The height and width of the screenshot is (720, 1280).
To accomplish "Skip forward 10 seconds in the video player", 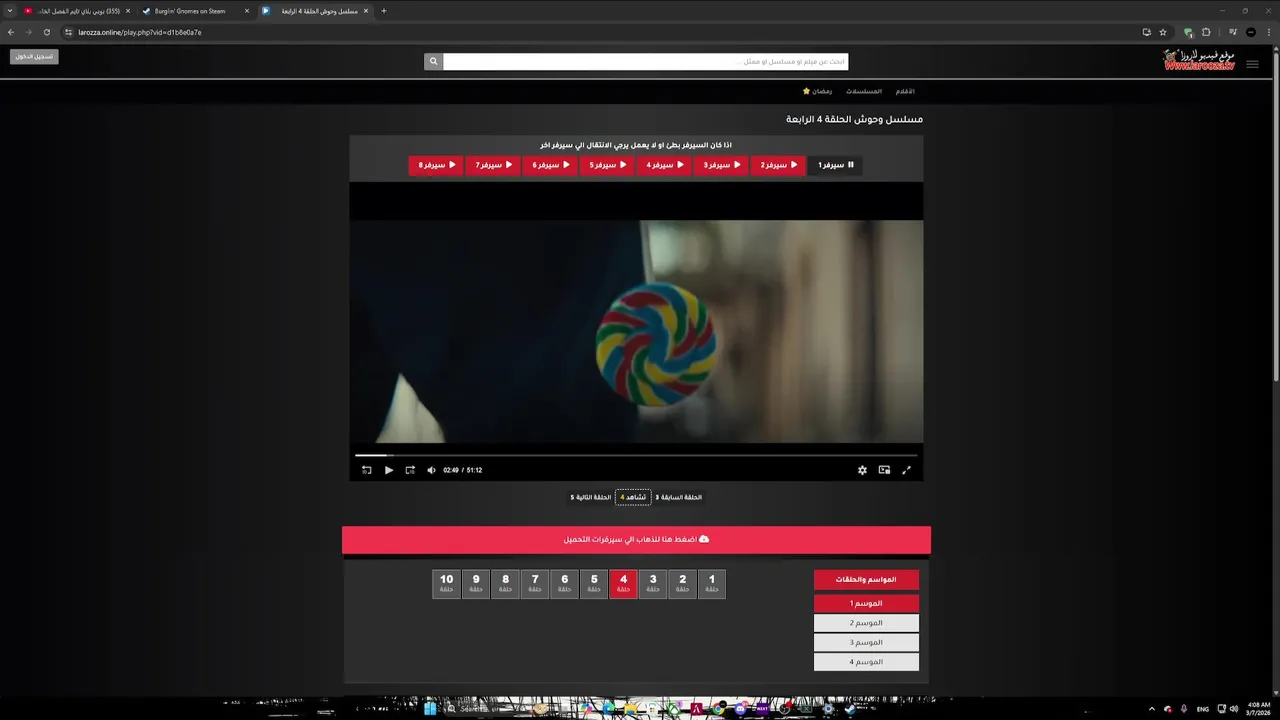I will (x=410, y=470).
